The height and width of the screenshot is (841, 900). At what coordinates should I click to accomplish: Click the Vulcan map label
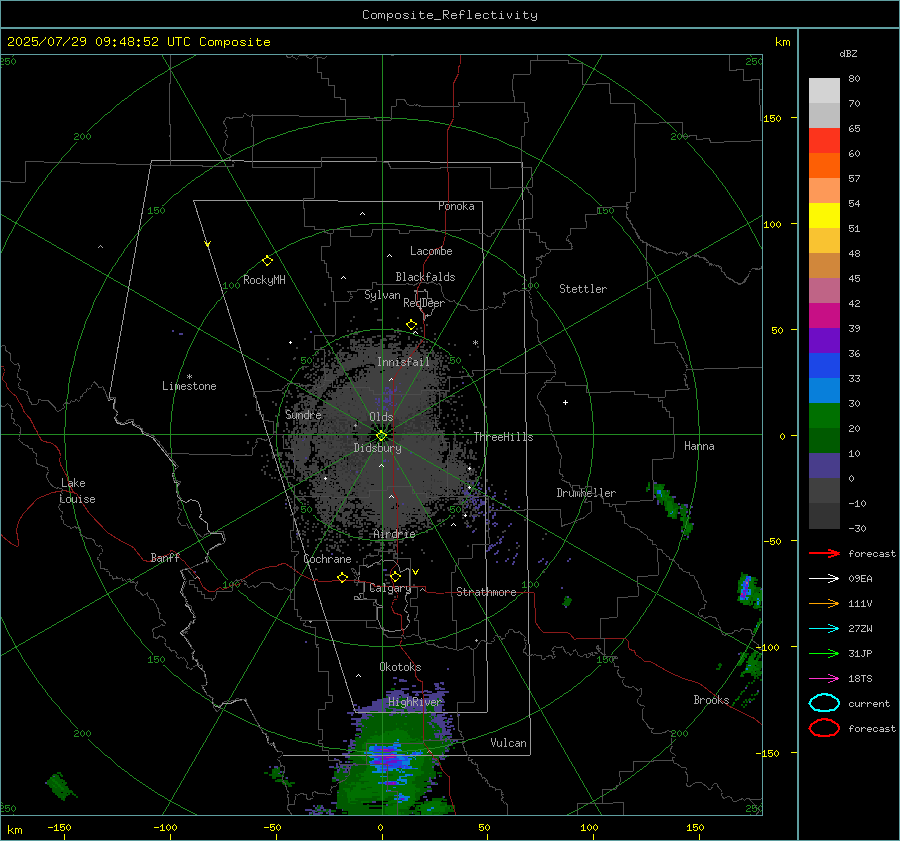click(508, 743)
